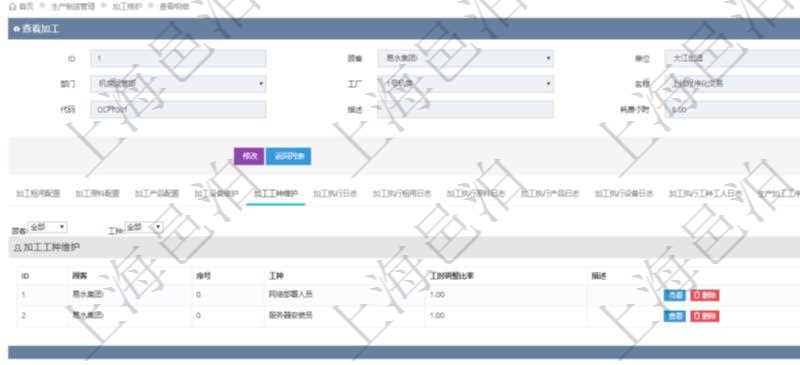The height and width of the screenshot is (365, 800).
Task: Open the 顾客 dropdown in the form
Action: (x=465, y=59)
